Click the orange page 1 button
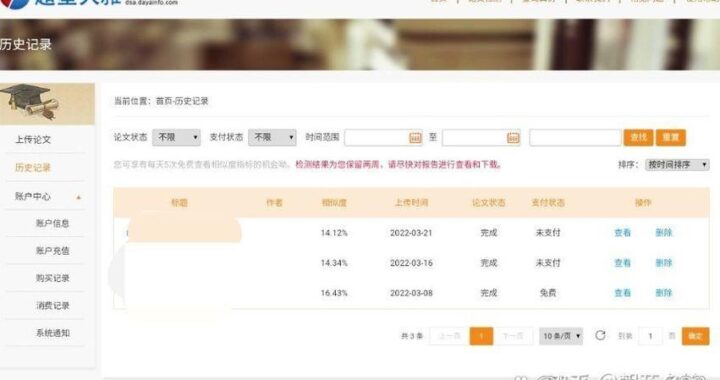The height and width of the screenshot is (380, 720). (x=481, y=336)
